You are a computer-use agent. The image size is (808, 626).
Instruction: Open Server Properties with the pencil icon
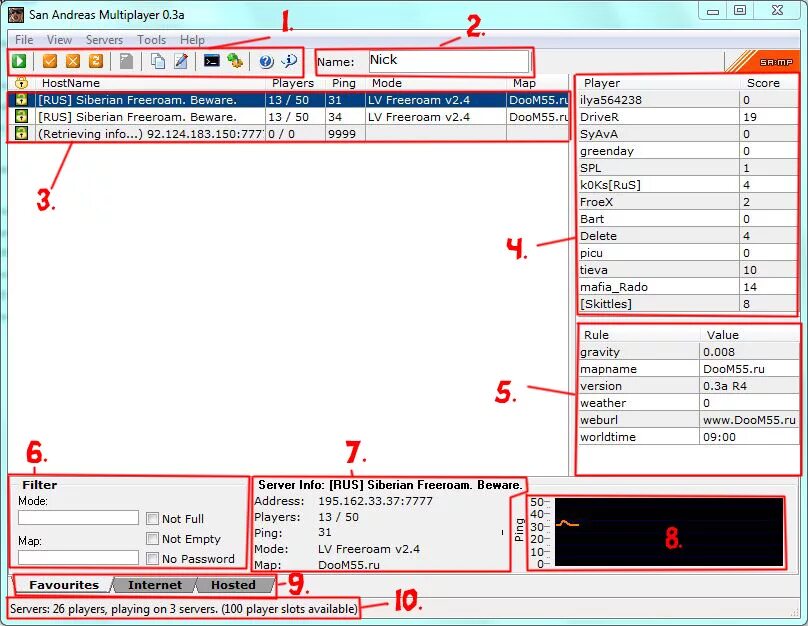click(181, 61)
